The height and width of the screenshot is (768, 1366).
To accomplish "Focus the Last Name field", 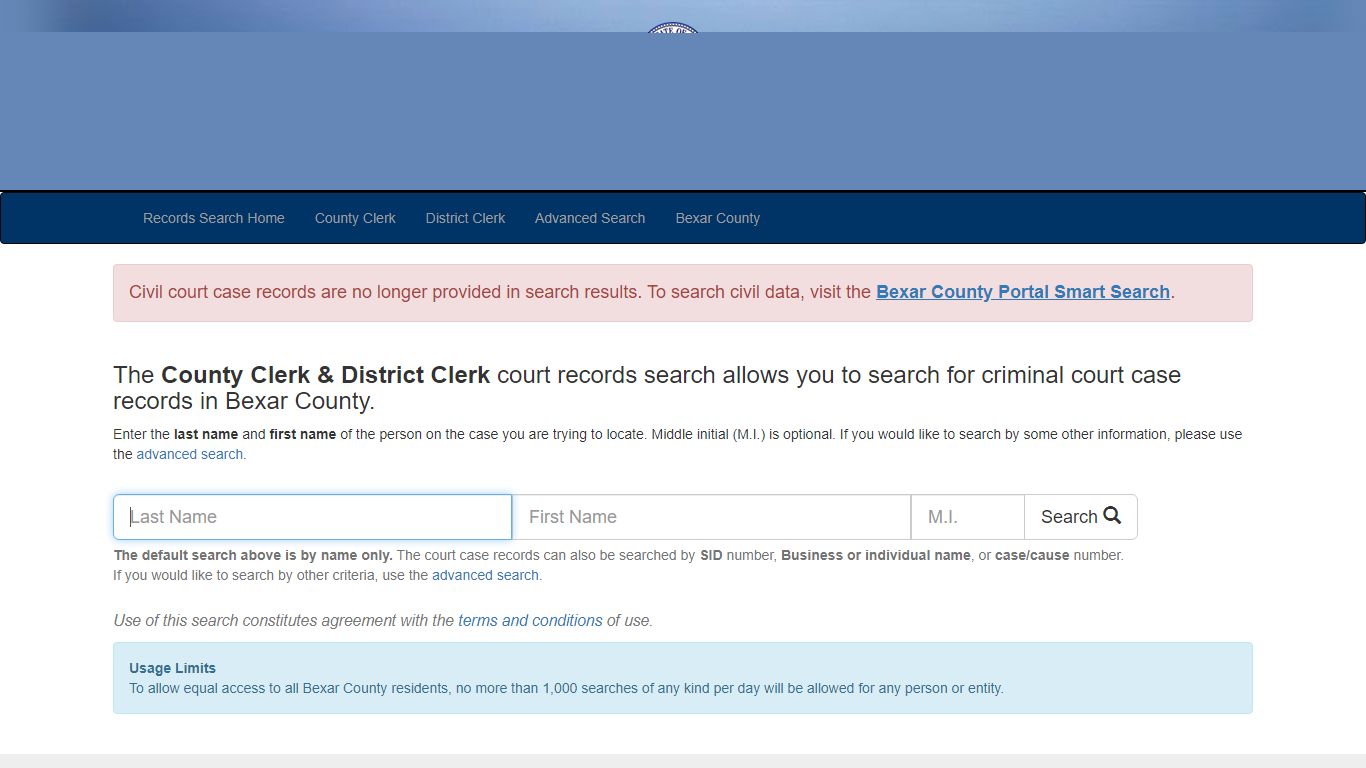I will click(312, 517).
